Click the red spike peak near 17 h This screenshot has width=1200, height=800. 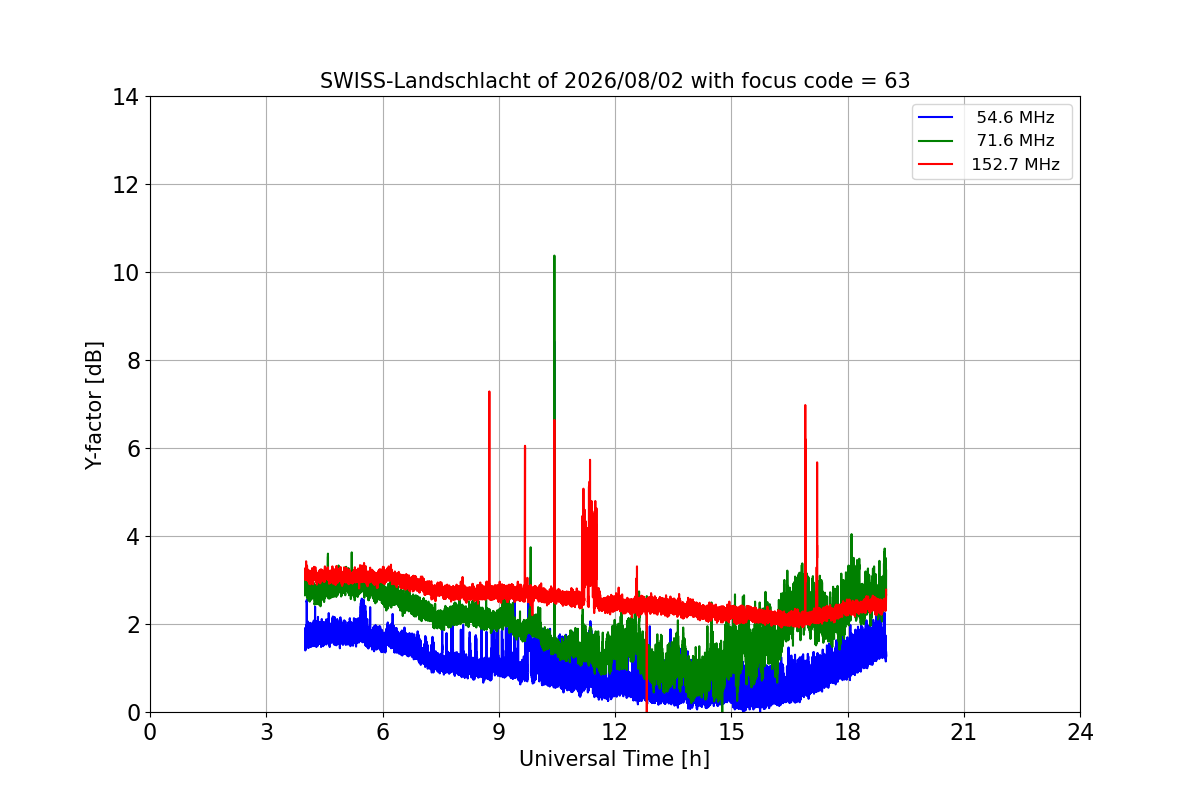[804, 406]
